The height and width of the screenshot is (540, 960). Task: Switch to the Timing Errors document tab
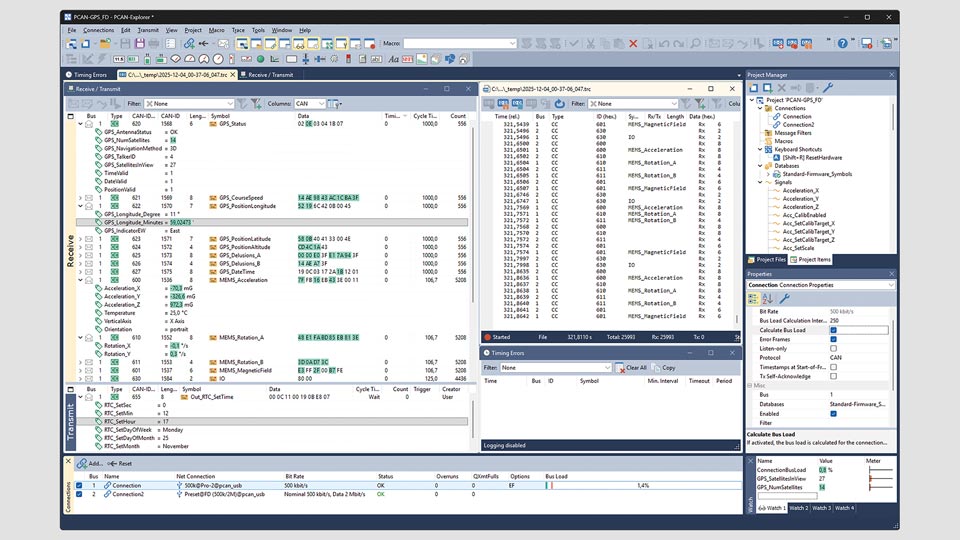coord(86,75)
